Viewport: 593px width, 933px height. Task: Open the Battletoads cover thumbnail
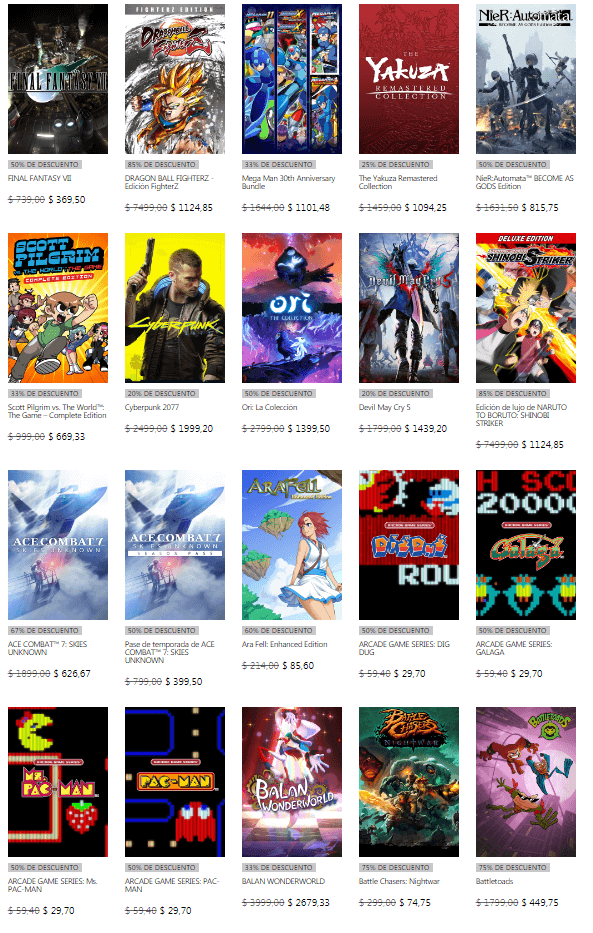click(x=526, y=782)
